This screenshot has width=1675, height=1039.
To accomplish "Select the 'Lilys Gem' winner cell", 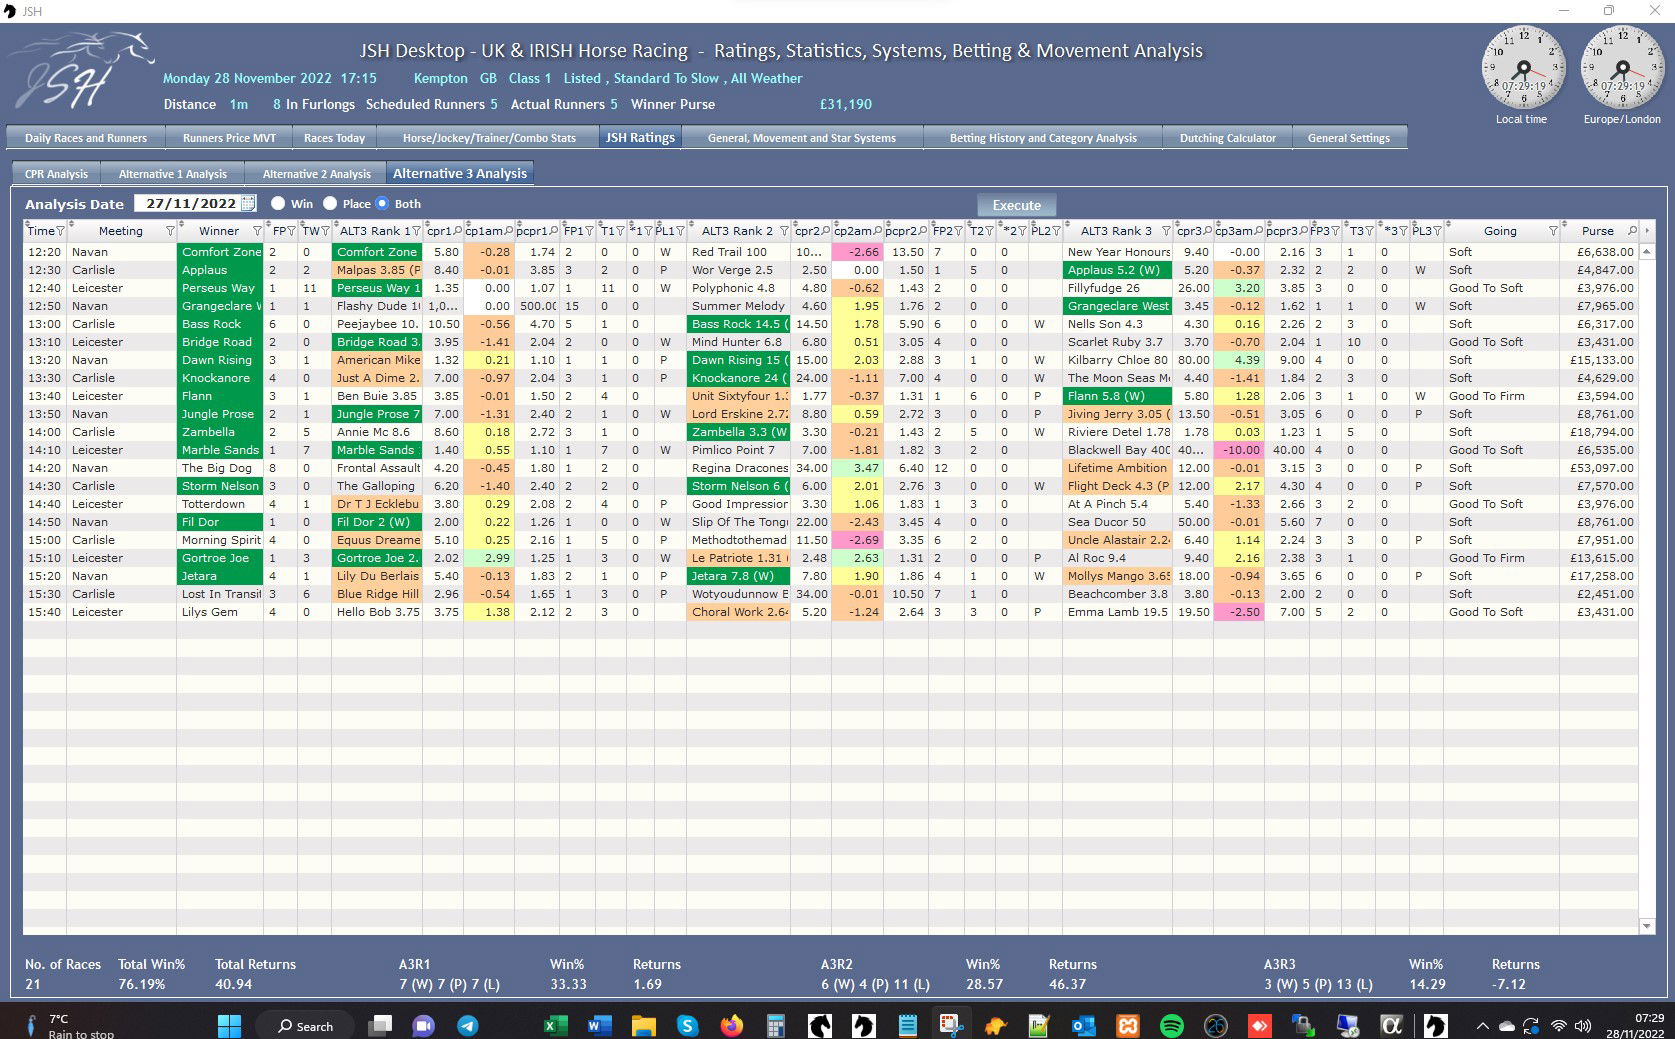I will [220, 612].
